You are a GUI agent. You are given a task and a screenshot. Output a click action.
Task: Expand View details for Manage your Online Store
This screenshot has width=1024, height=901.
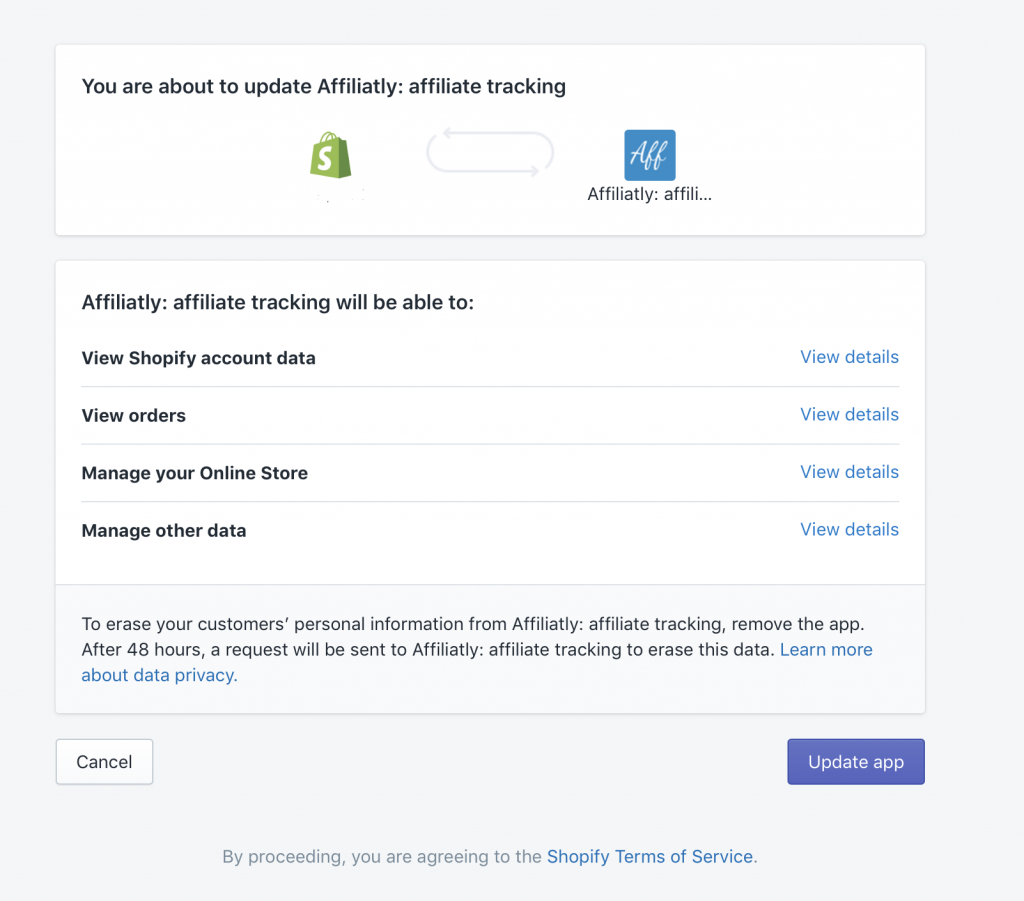tap(849, 472)
